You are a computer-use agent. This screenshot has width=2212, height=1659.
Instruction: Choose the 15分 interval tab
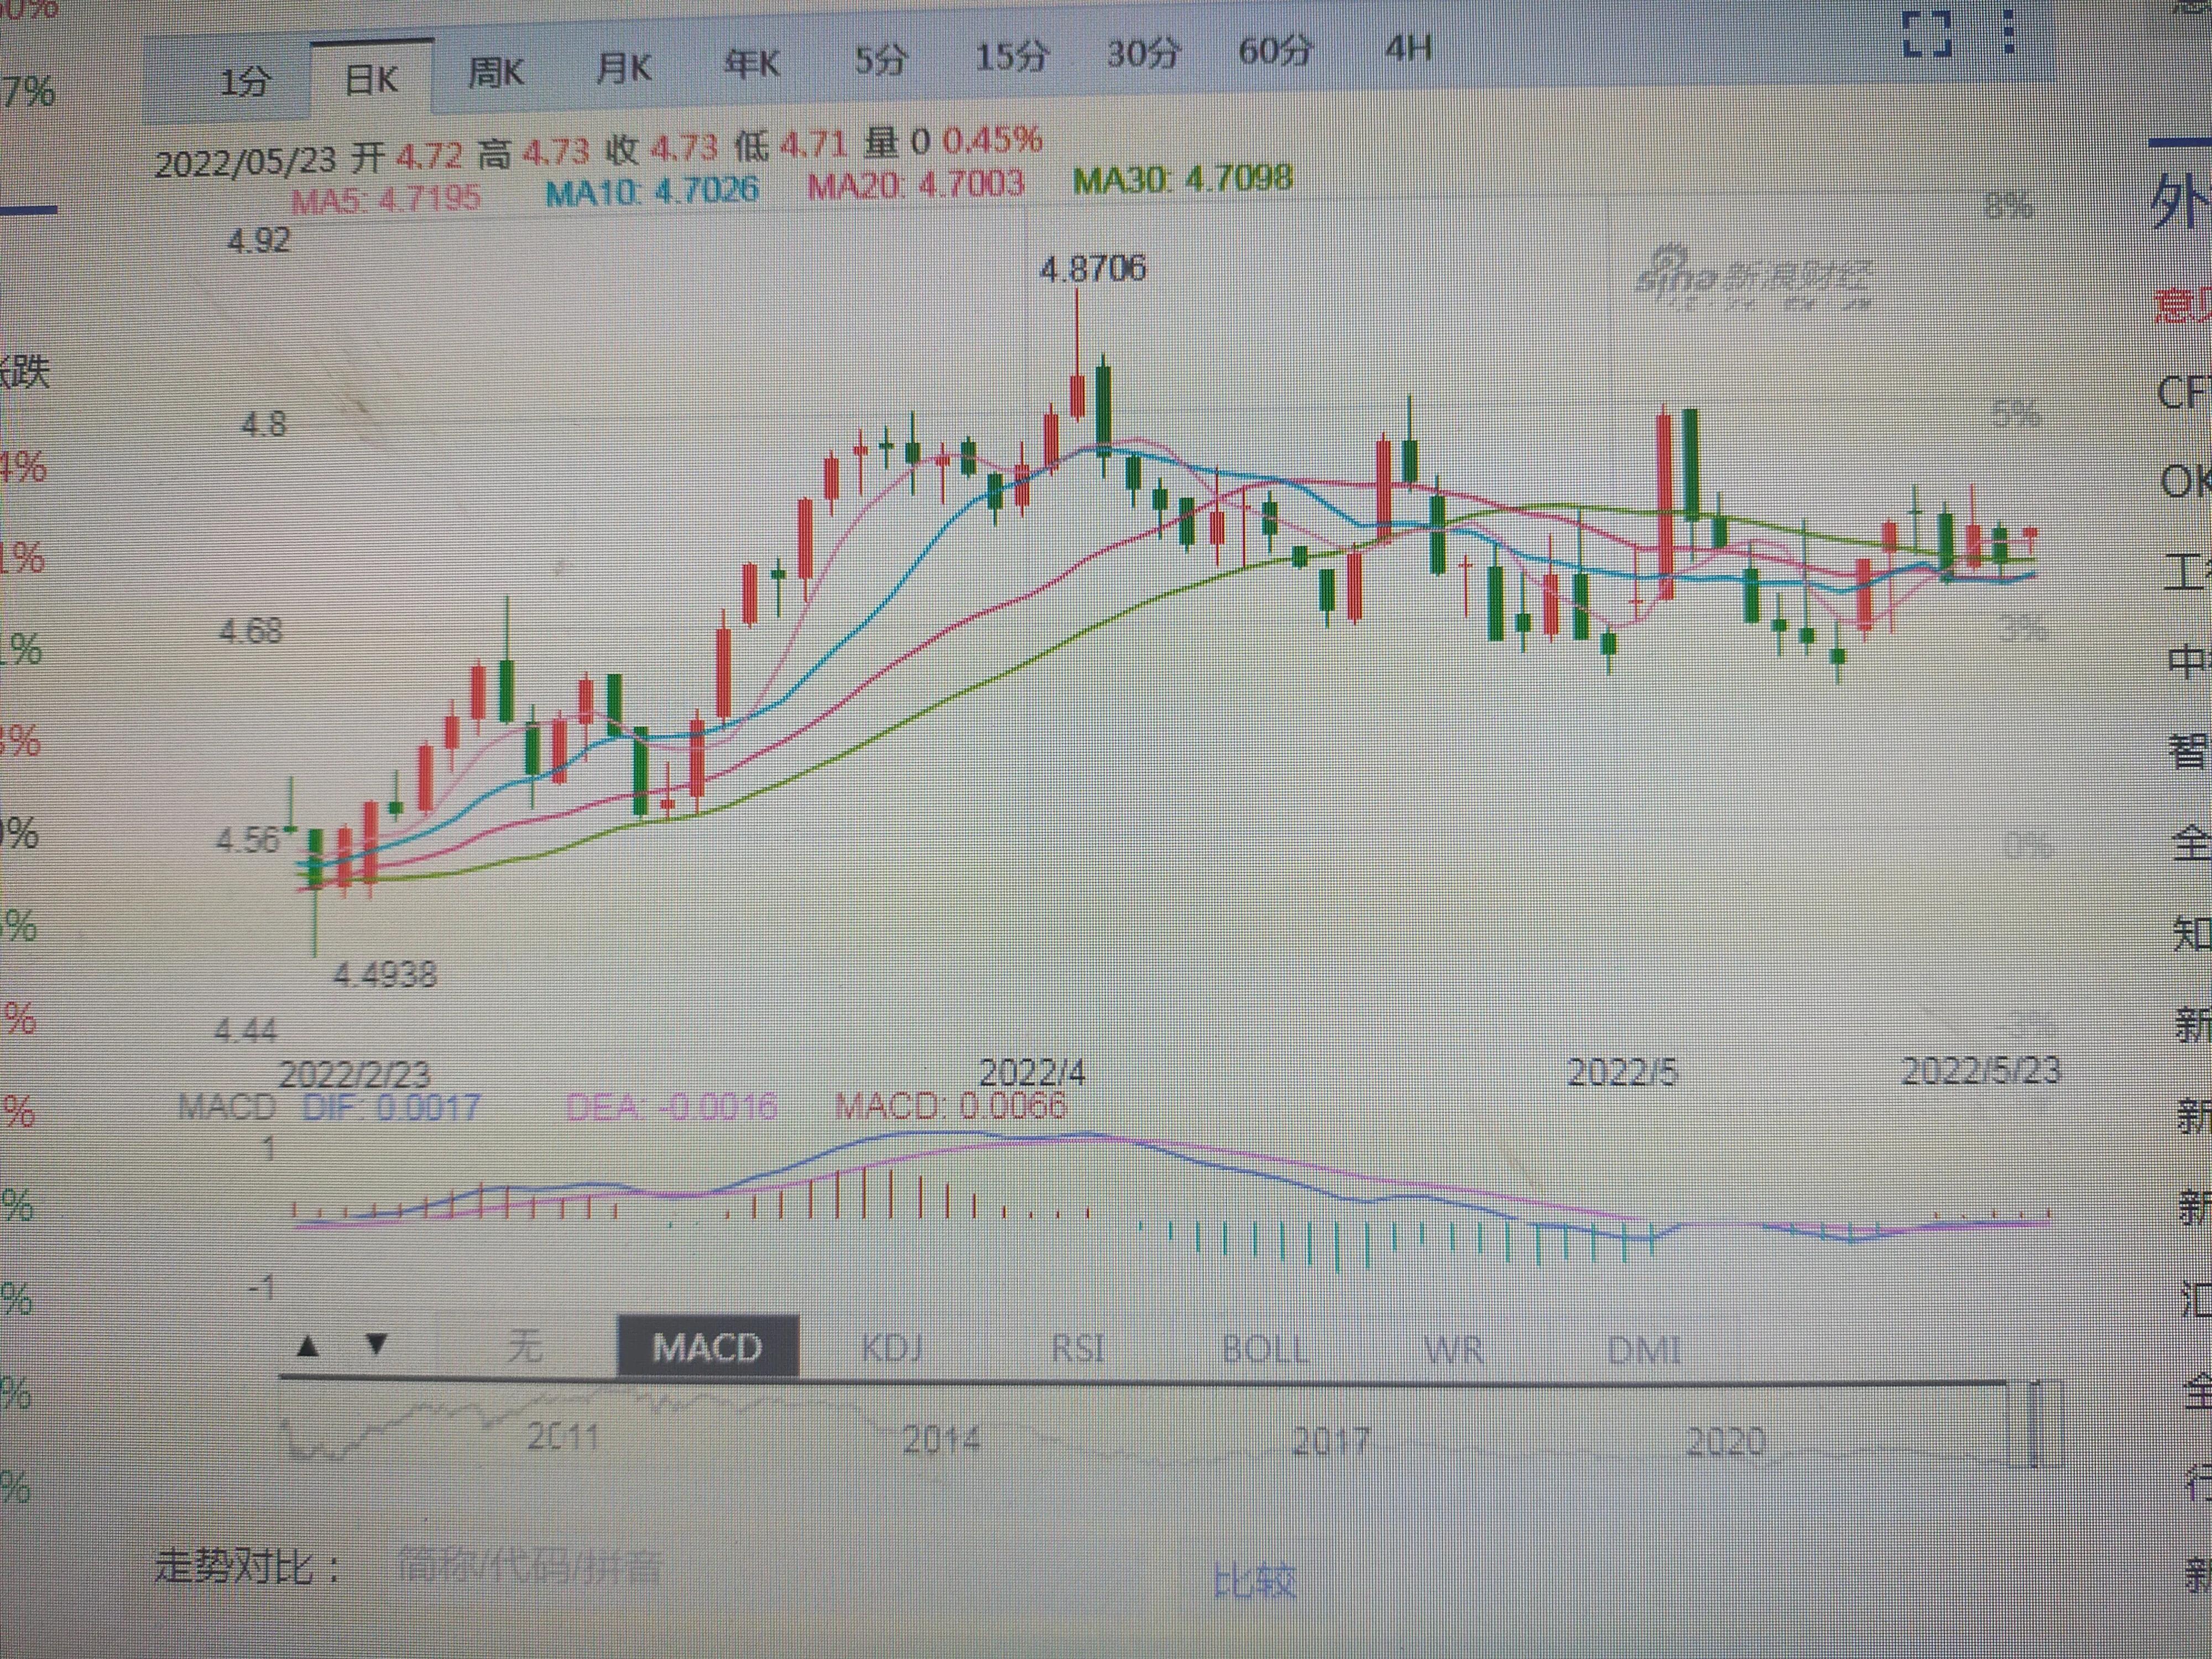(1012, 56)
